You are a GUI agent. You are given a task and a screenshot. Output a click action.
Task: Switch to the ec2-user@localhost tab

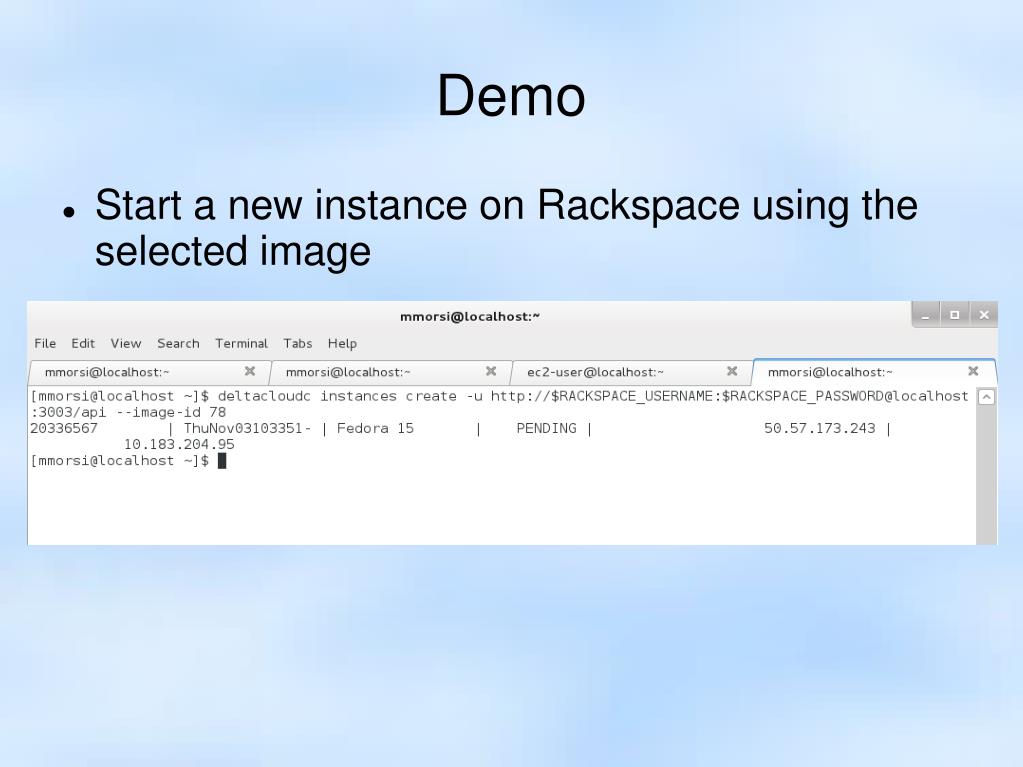point(632,372)
